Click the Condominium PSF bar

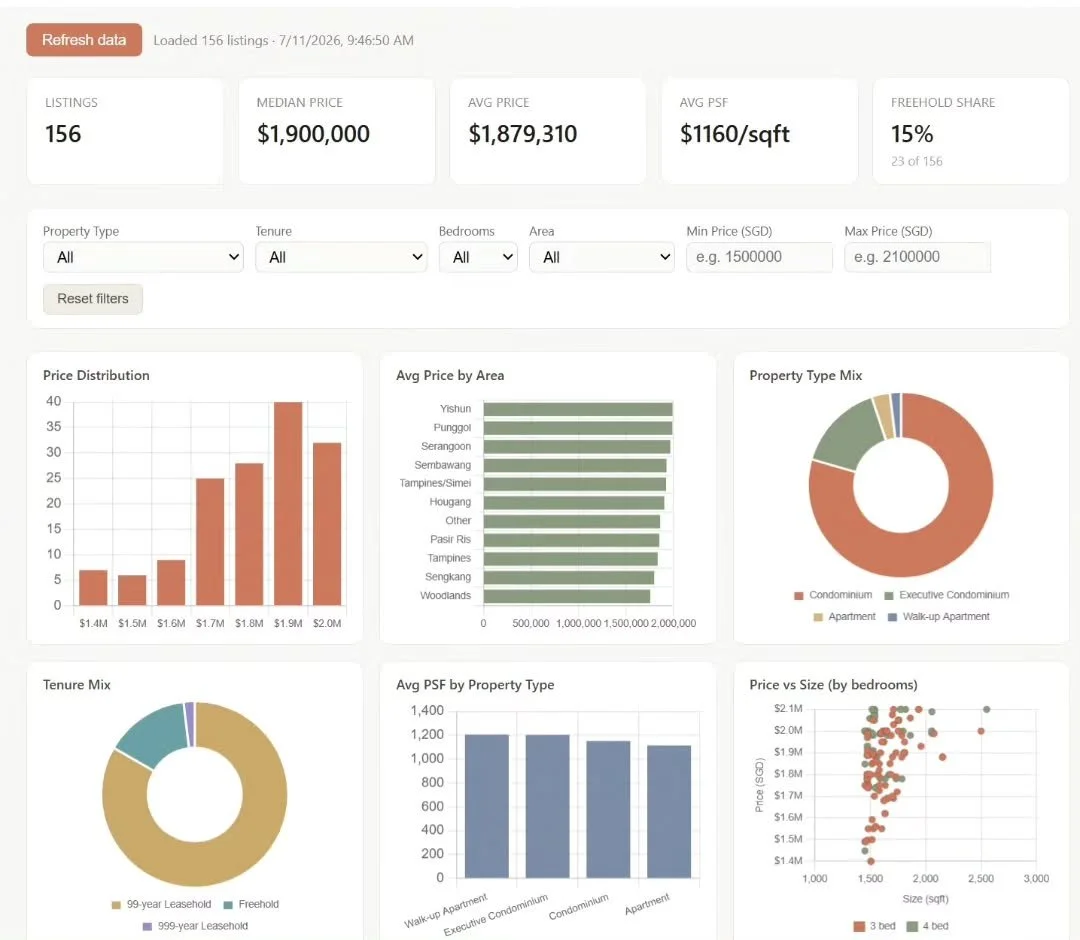click(x=608, y=809)
